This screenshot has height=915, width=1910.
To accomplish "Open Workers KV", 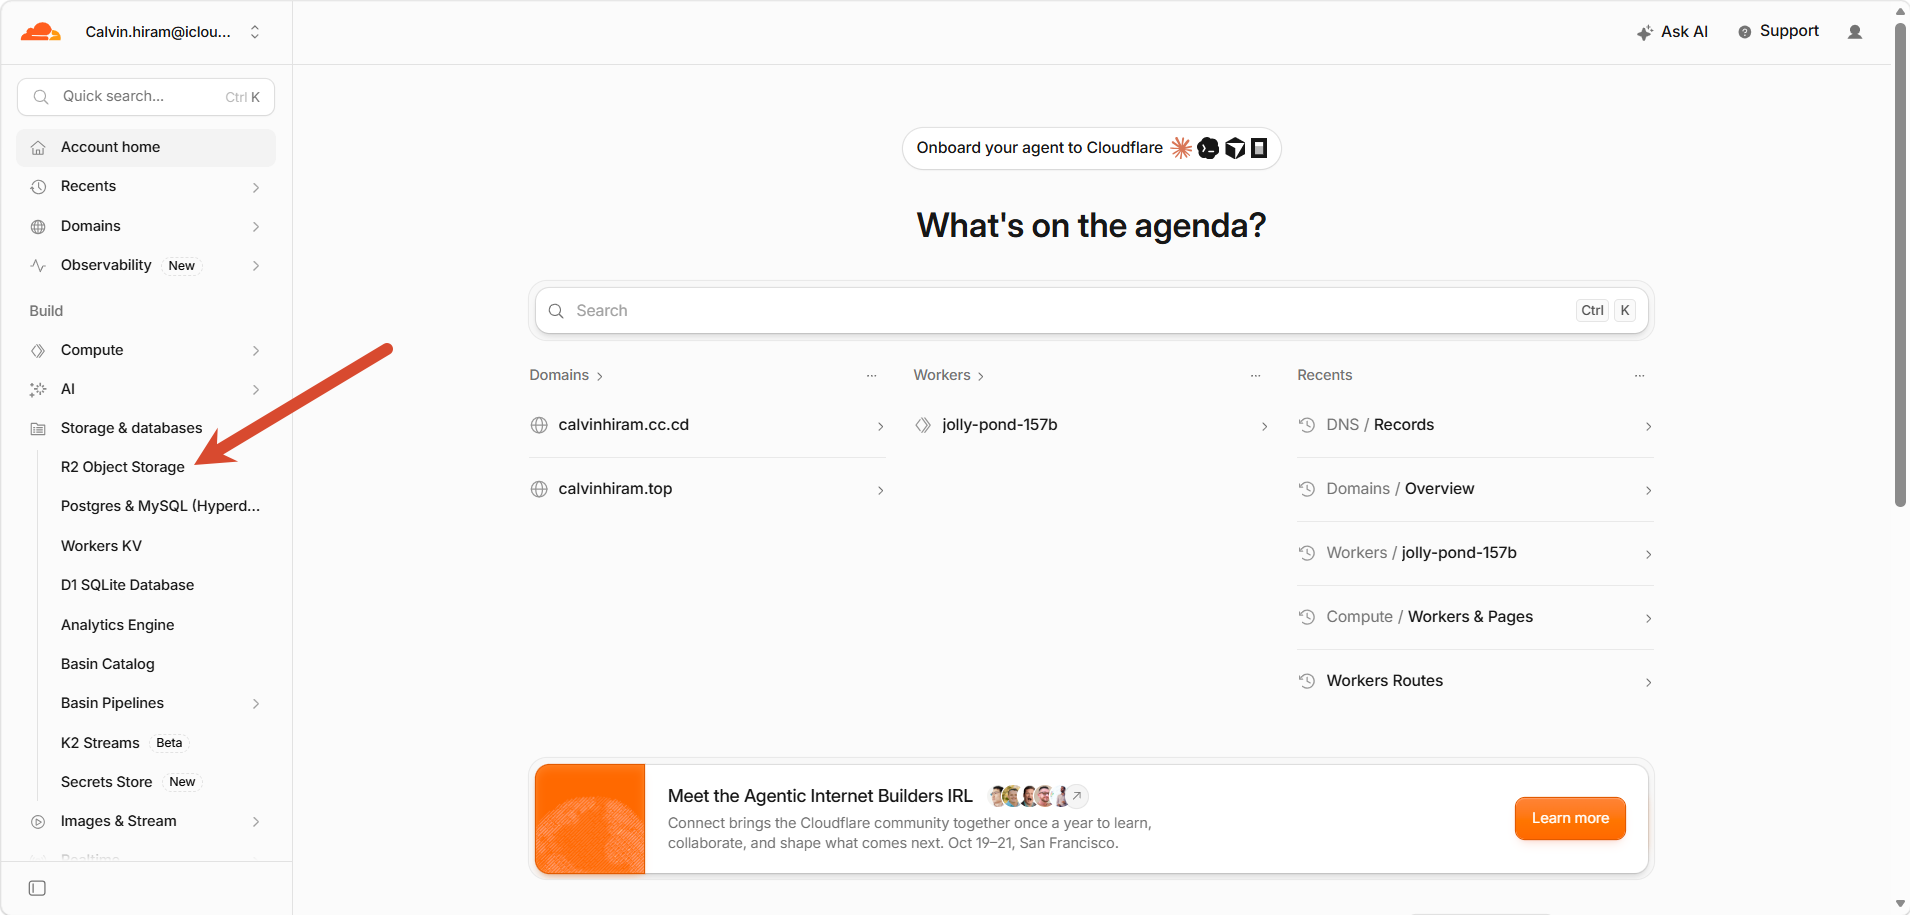I will coord(101,546).
